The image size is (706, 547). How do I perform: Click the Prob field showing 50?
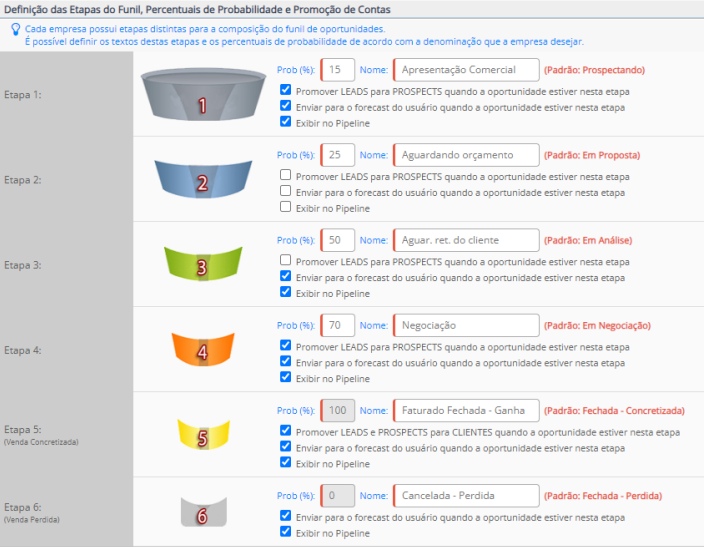point(338,240)
